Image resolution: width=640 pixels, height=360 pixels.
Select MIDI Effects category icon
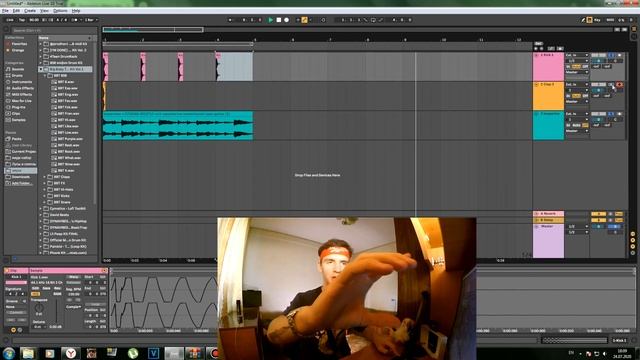click(x=8, y=95)
